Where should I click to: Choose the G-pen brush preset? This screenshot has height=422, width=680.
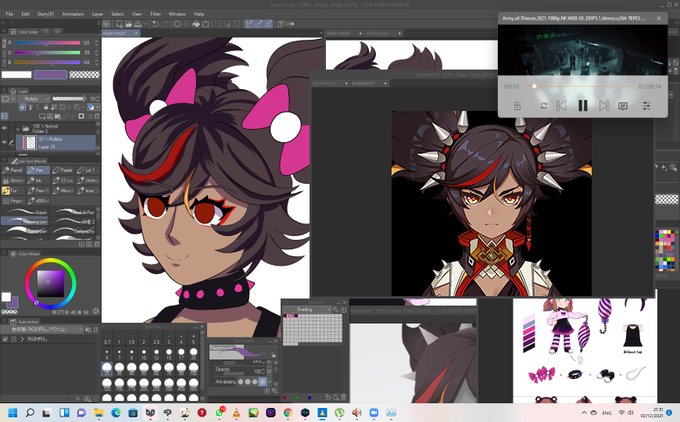coord(25,212)
